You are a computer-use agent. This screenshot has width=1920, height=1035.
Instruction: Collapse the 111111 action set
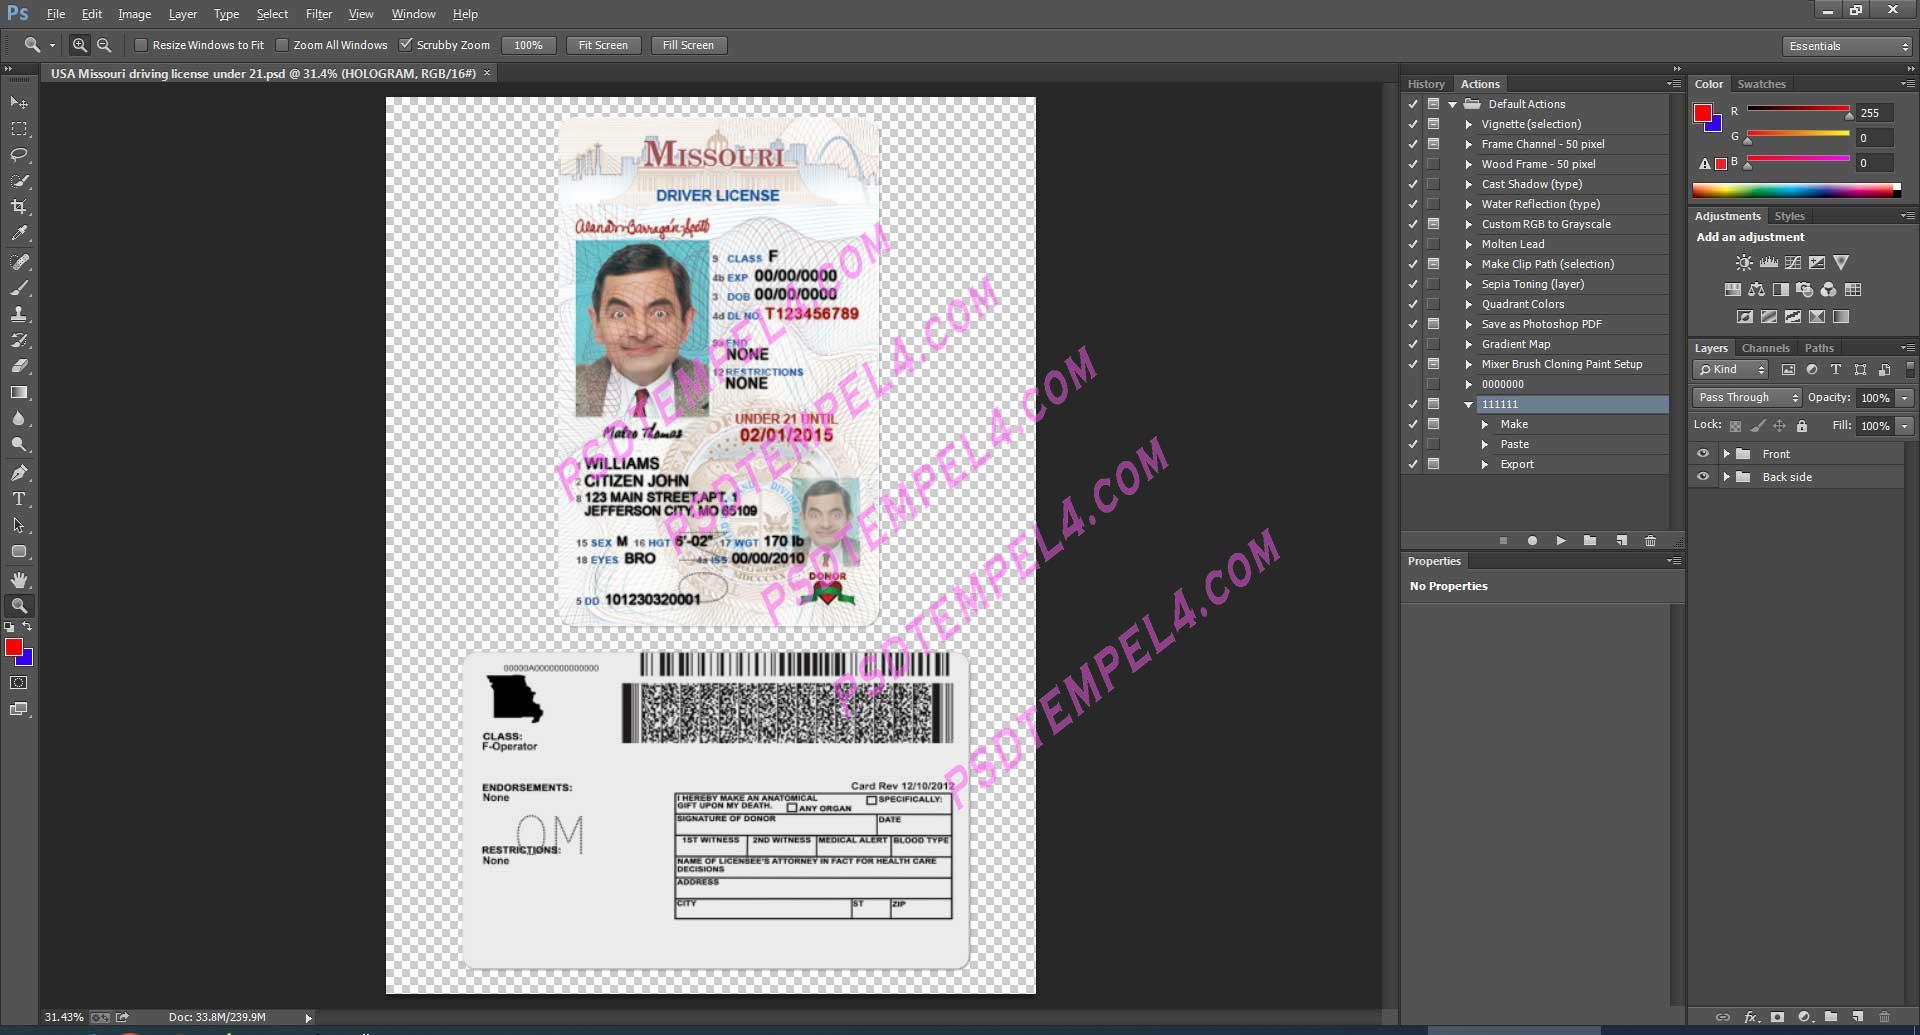click(1468, 404)
